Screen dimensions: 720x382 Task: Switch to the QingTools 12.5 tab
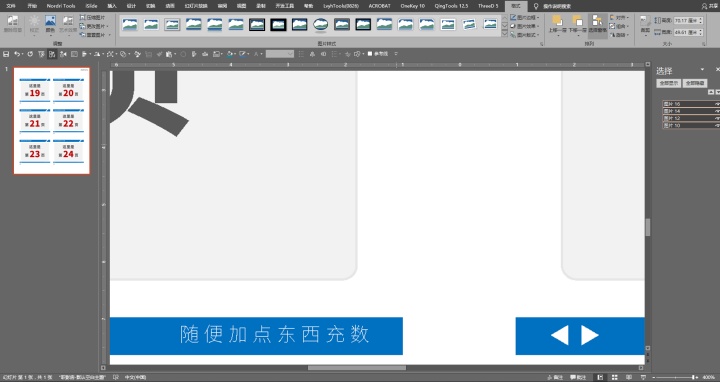451,6
